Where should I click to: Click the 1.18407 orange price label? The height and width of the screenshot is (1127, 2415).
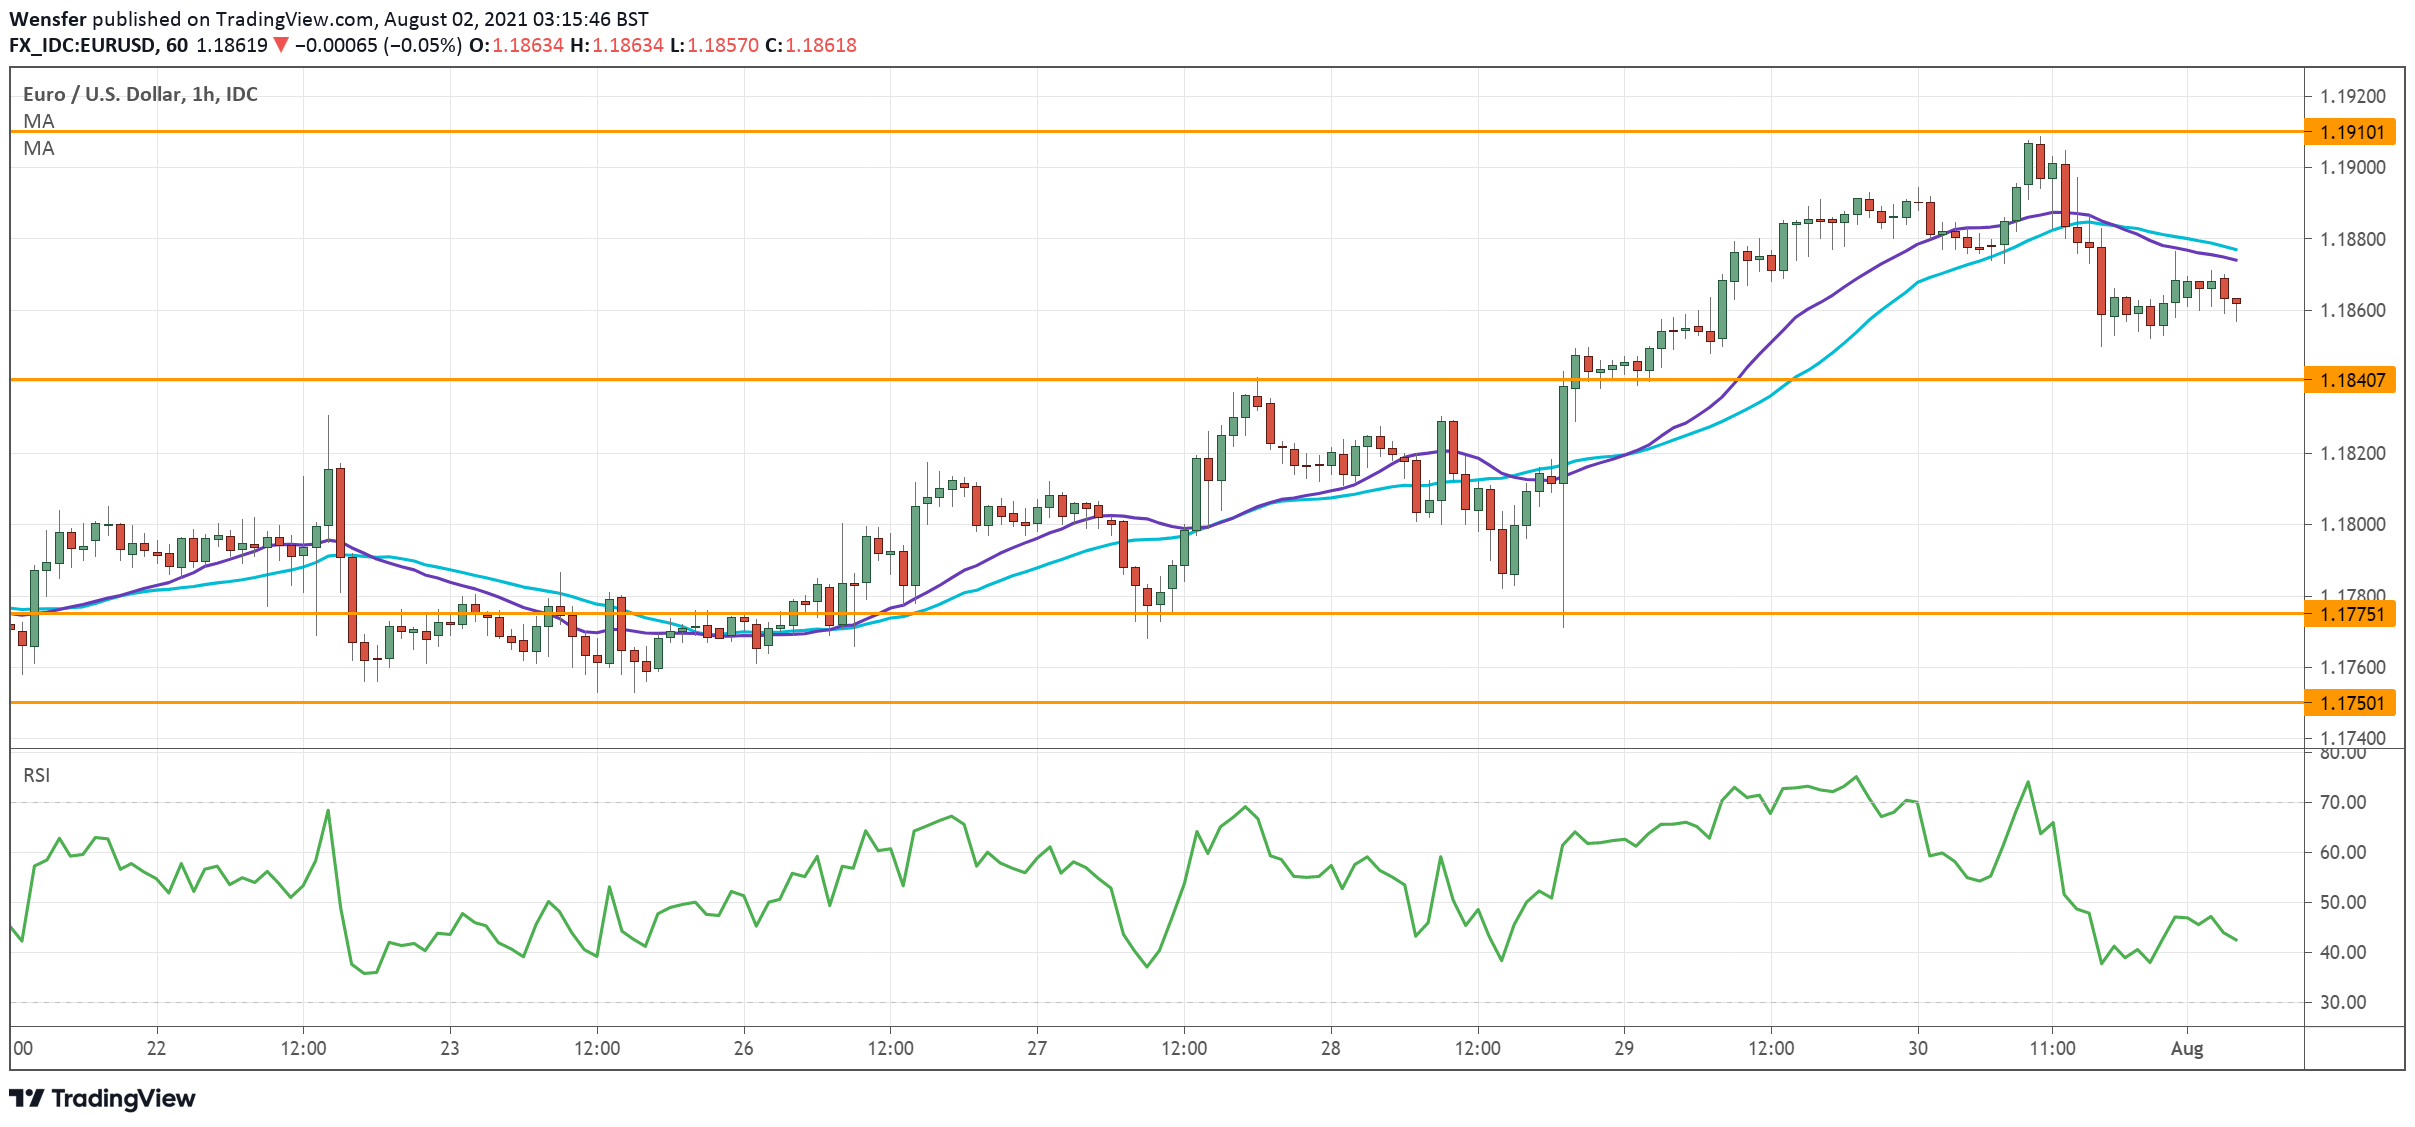[x=2351, y=380]
